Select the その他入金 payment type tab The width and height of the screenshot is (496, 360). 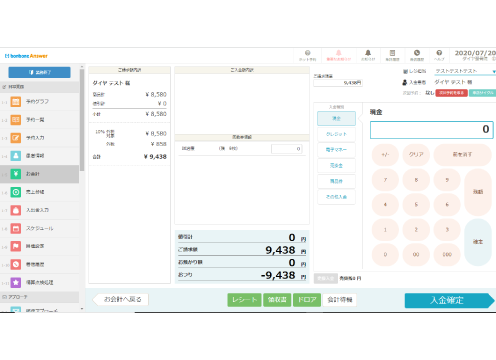click(336, 197)
